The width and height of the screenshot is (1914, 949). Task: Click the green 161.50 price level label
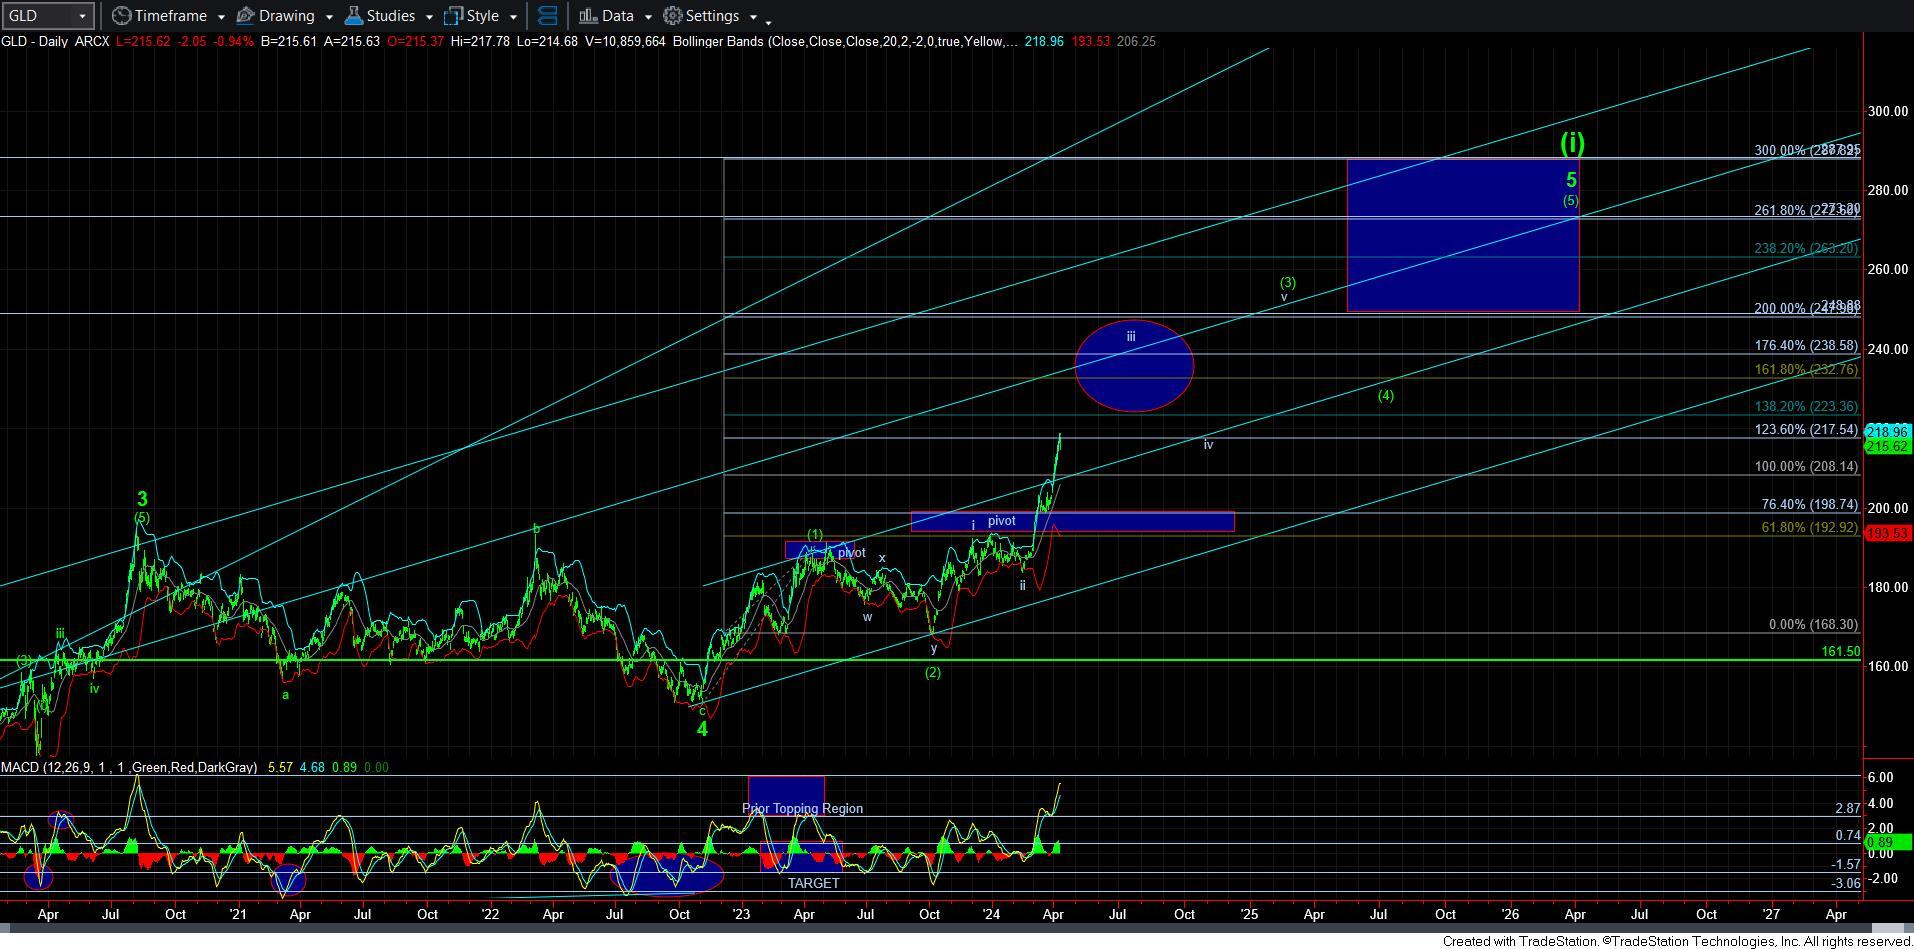point(1840,651)
